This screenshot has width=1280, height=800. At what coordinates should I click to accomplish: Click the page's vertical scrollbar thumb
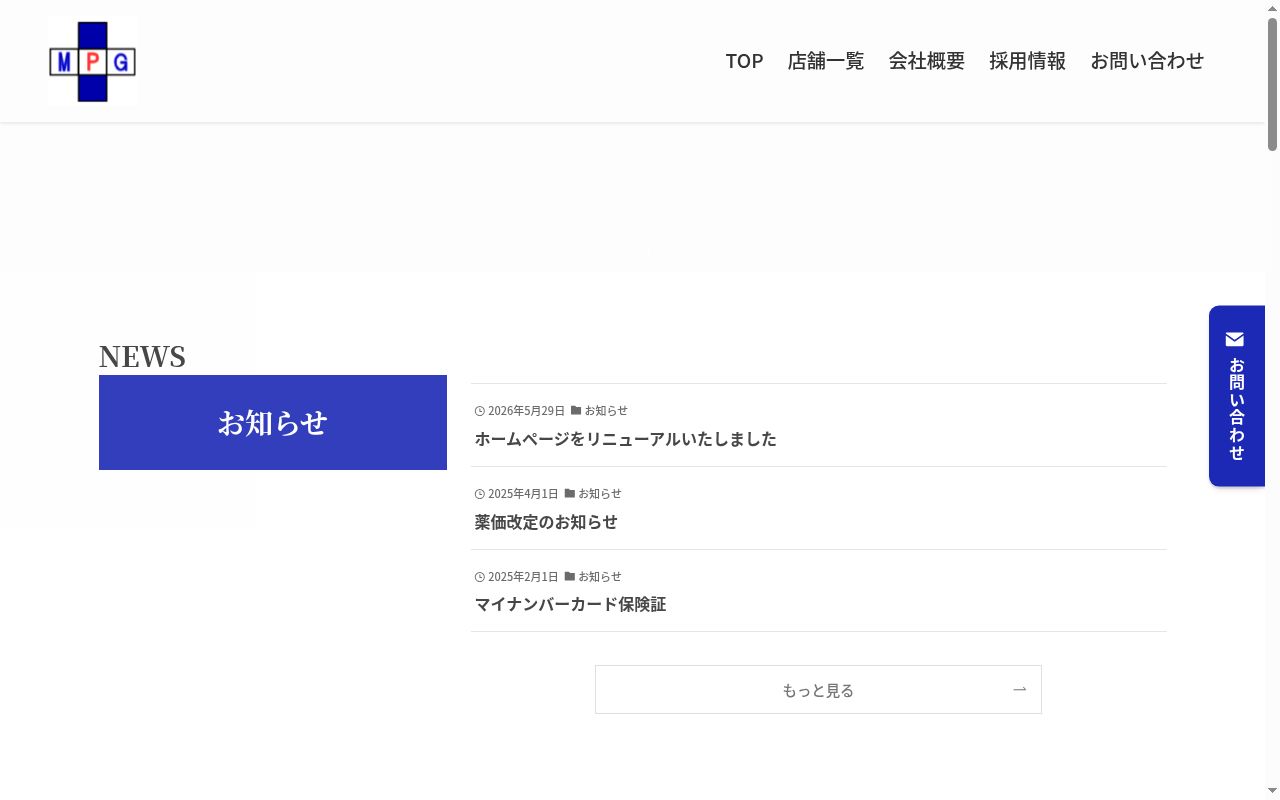tap(1273, 85)
